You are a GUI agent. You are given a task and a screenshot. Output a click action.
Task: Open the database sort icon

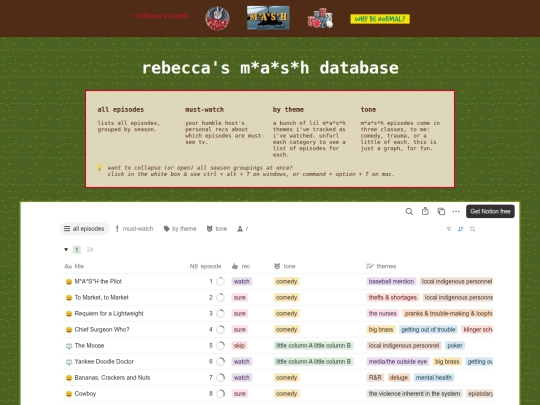click(460, 229)
